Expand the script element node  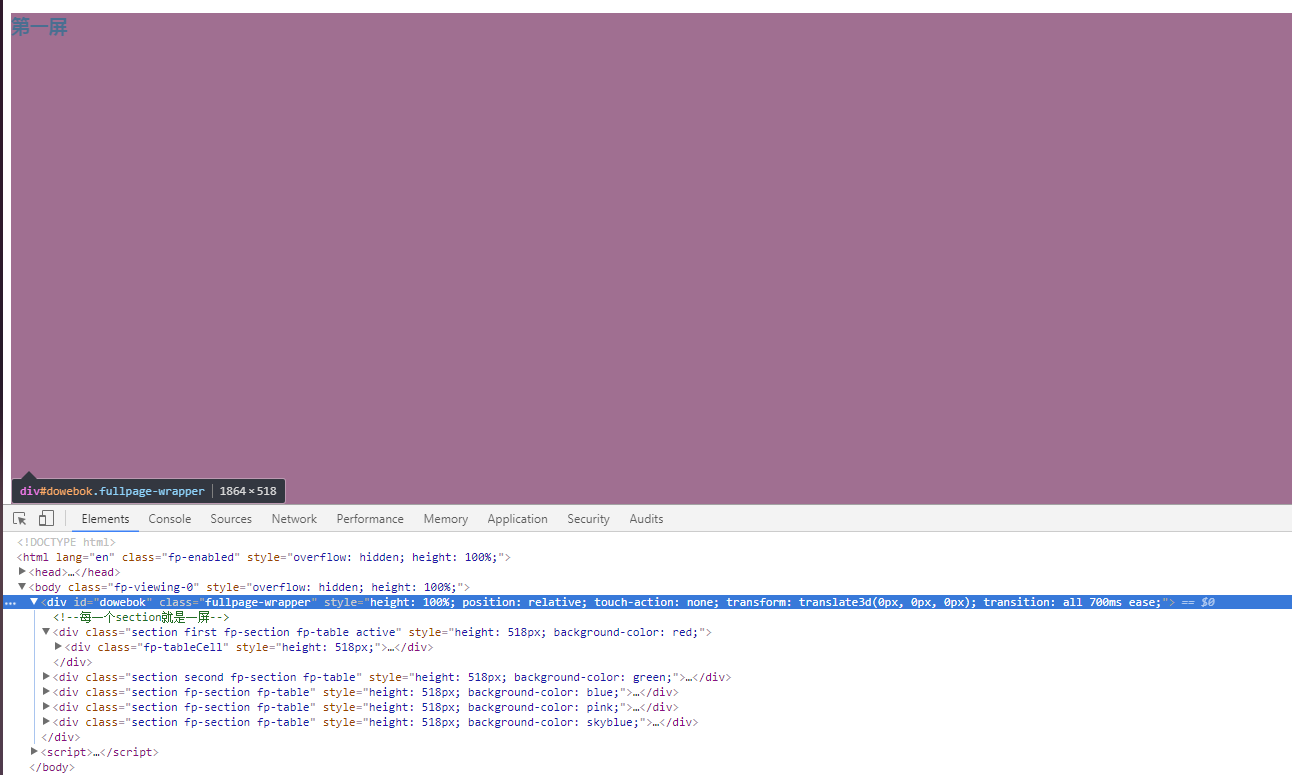pos(35,751)
